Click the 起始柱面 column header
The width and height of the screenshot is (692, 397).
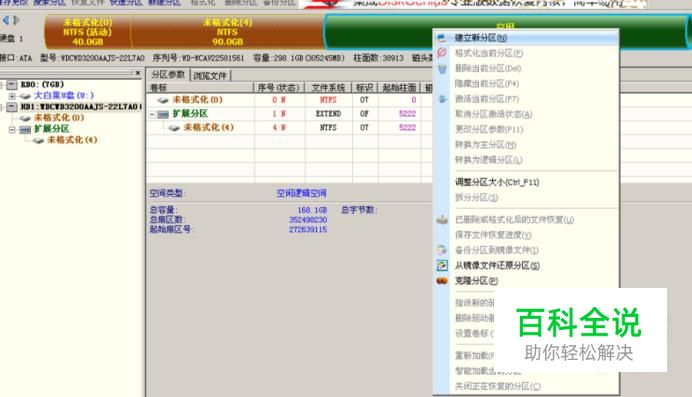click(x=399, y=87)
